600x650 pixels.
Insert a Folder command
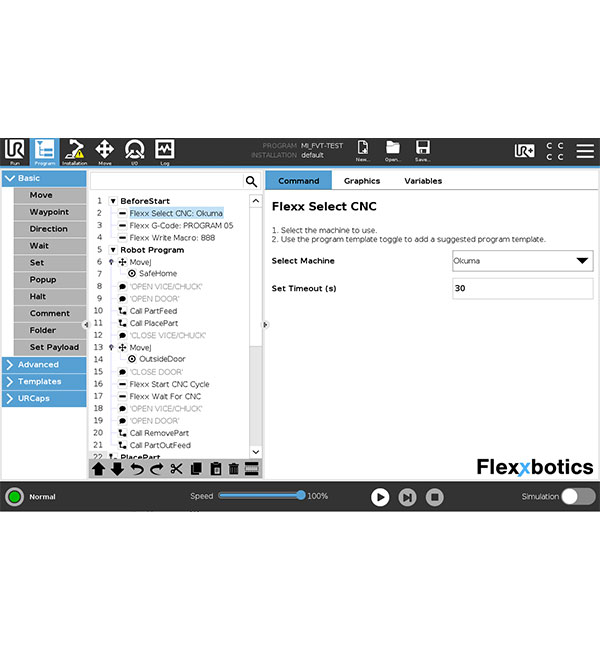click(50, 330)
